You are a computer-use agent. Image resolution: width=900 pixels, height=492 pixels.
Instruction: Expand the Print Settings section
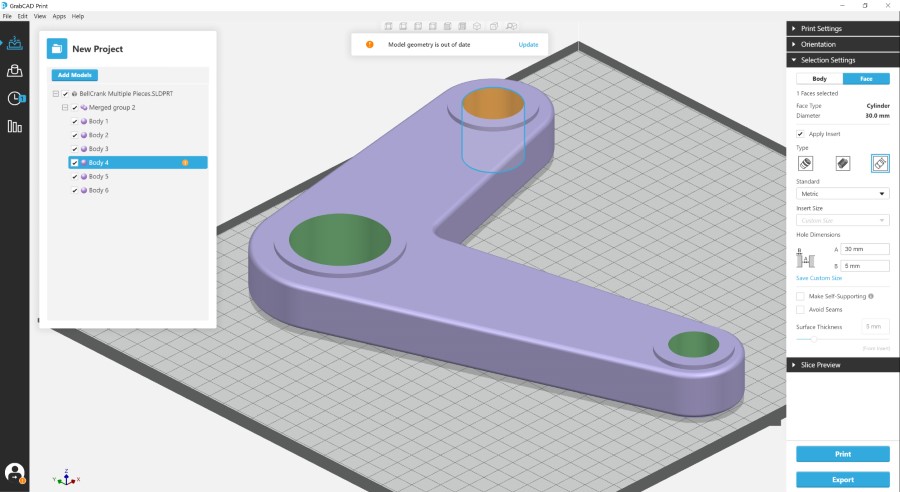click(x=843, y=29)
